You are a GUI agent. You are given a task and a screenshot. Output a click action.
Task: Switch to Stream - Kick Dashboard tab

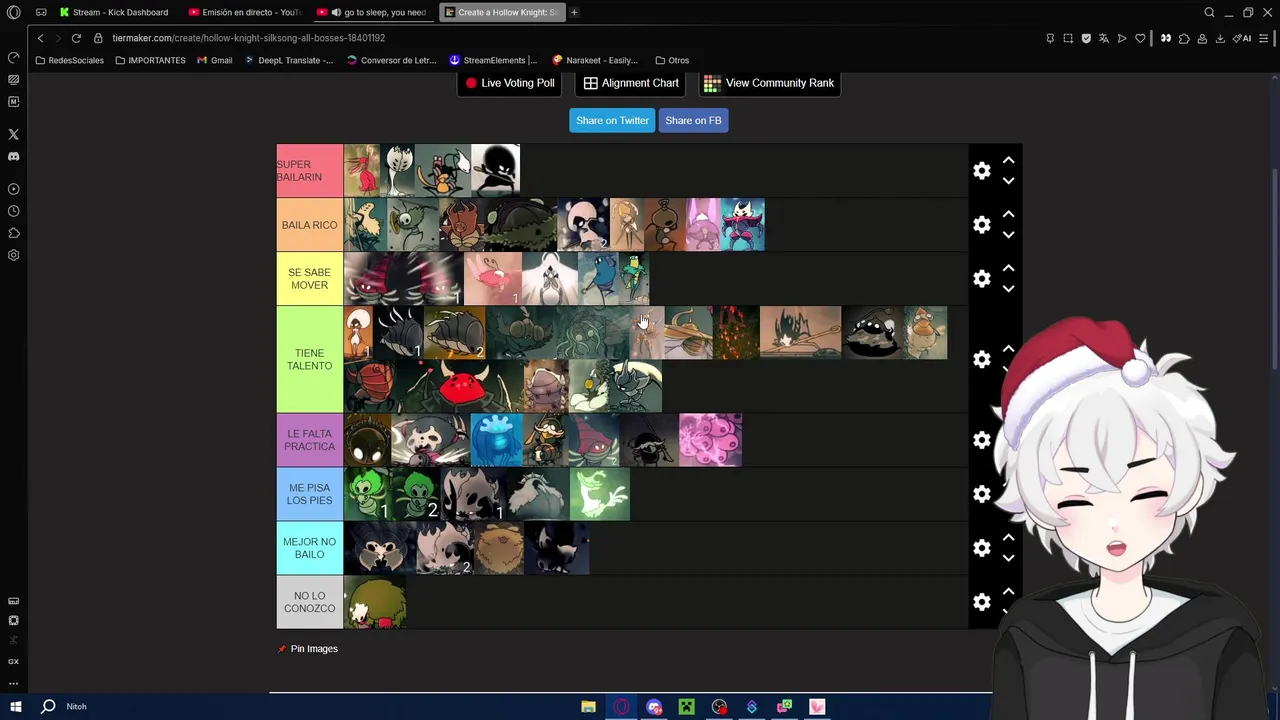[x=115, y=12]
